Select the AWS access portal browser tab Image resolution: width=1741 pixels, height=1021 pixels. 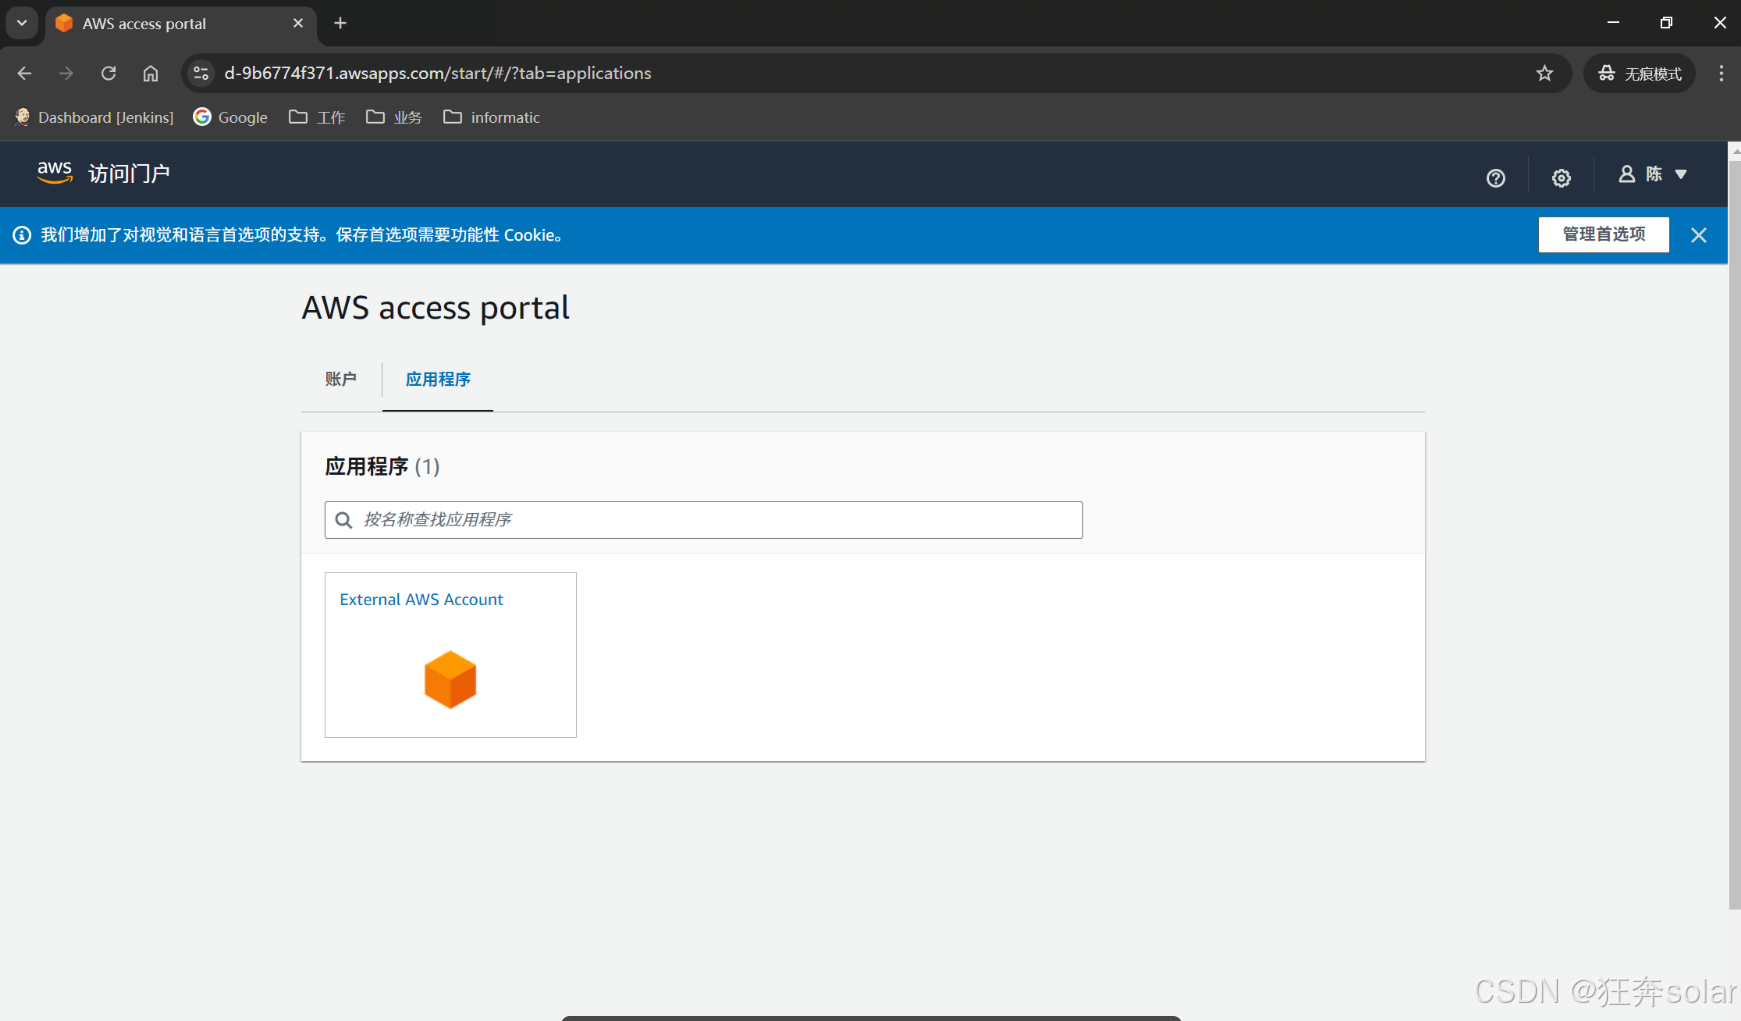tap(180, 23)
